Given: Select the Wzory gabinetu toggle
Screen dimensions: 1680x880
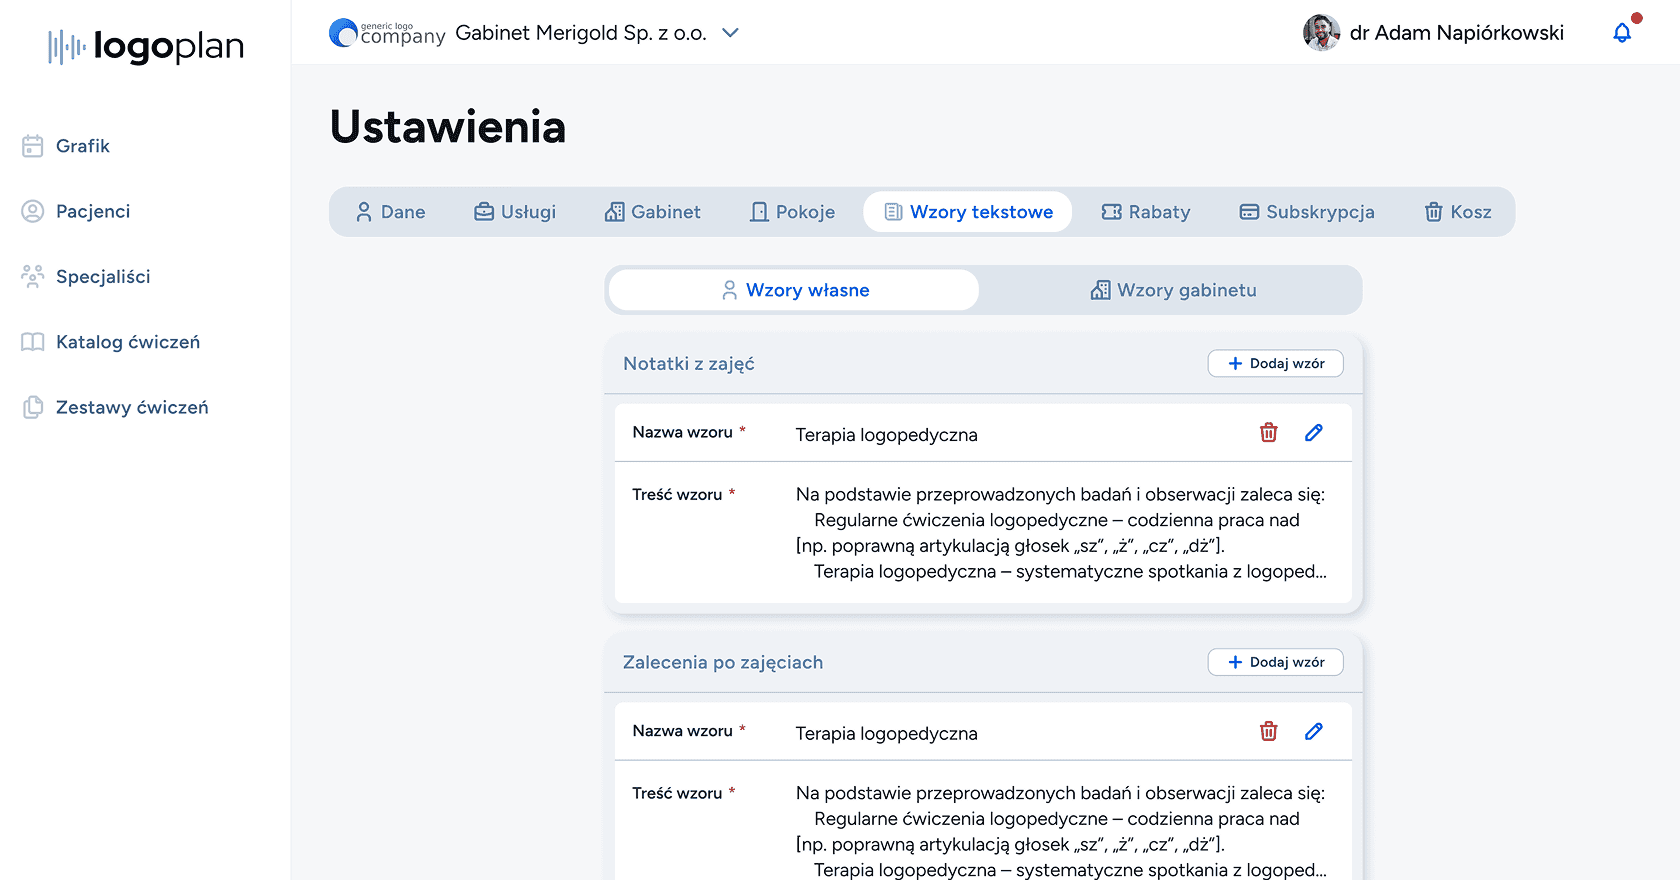Looking at the screenshot, I should click(1172, 290).
